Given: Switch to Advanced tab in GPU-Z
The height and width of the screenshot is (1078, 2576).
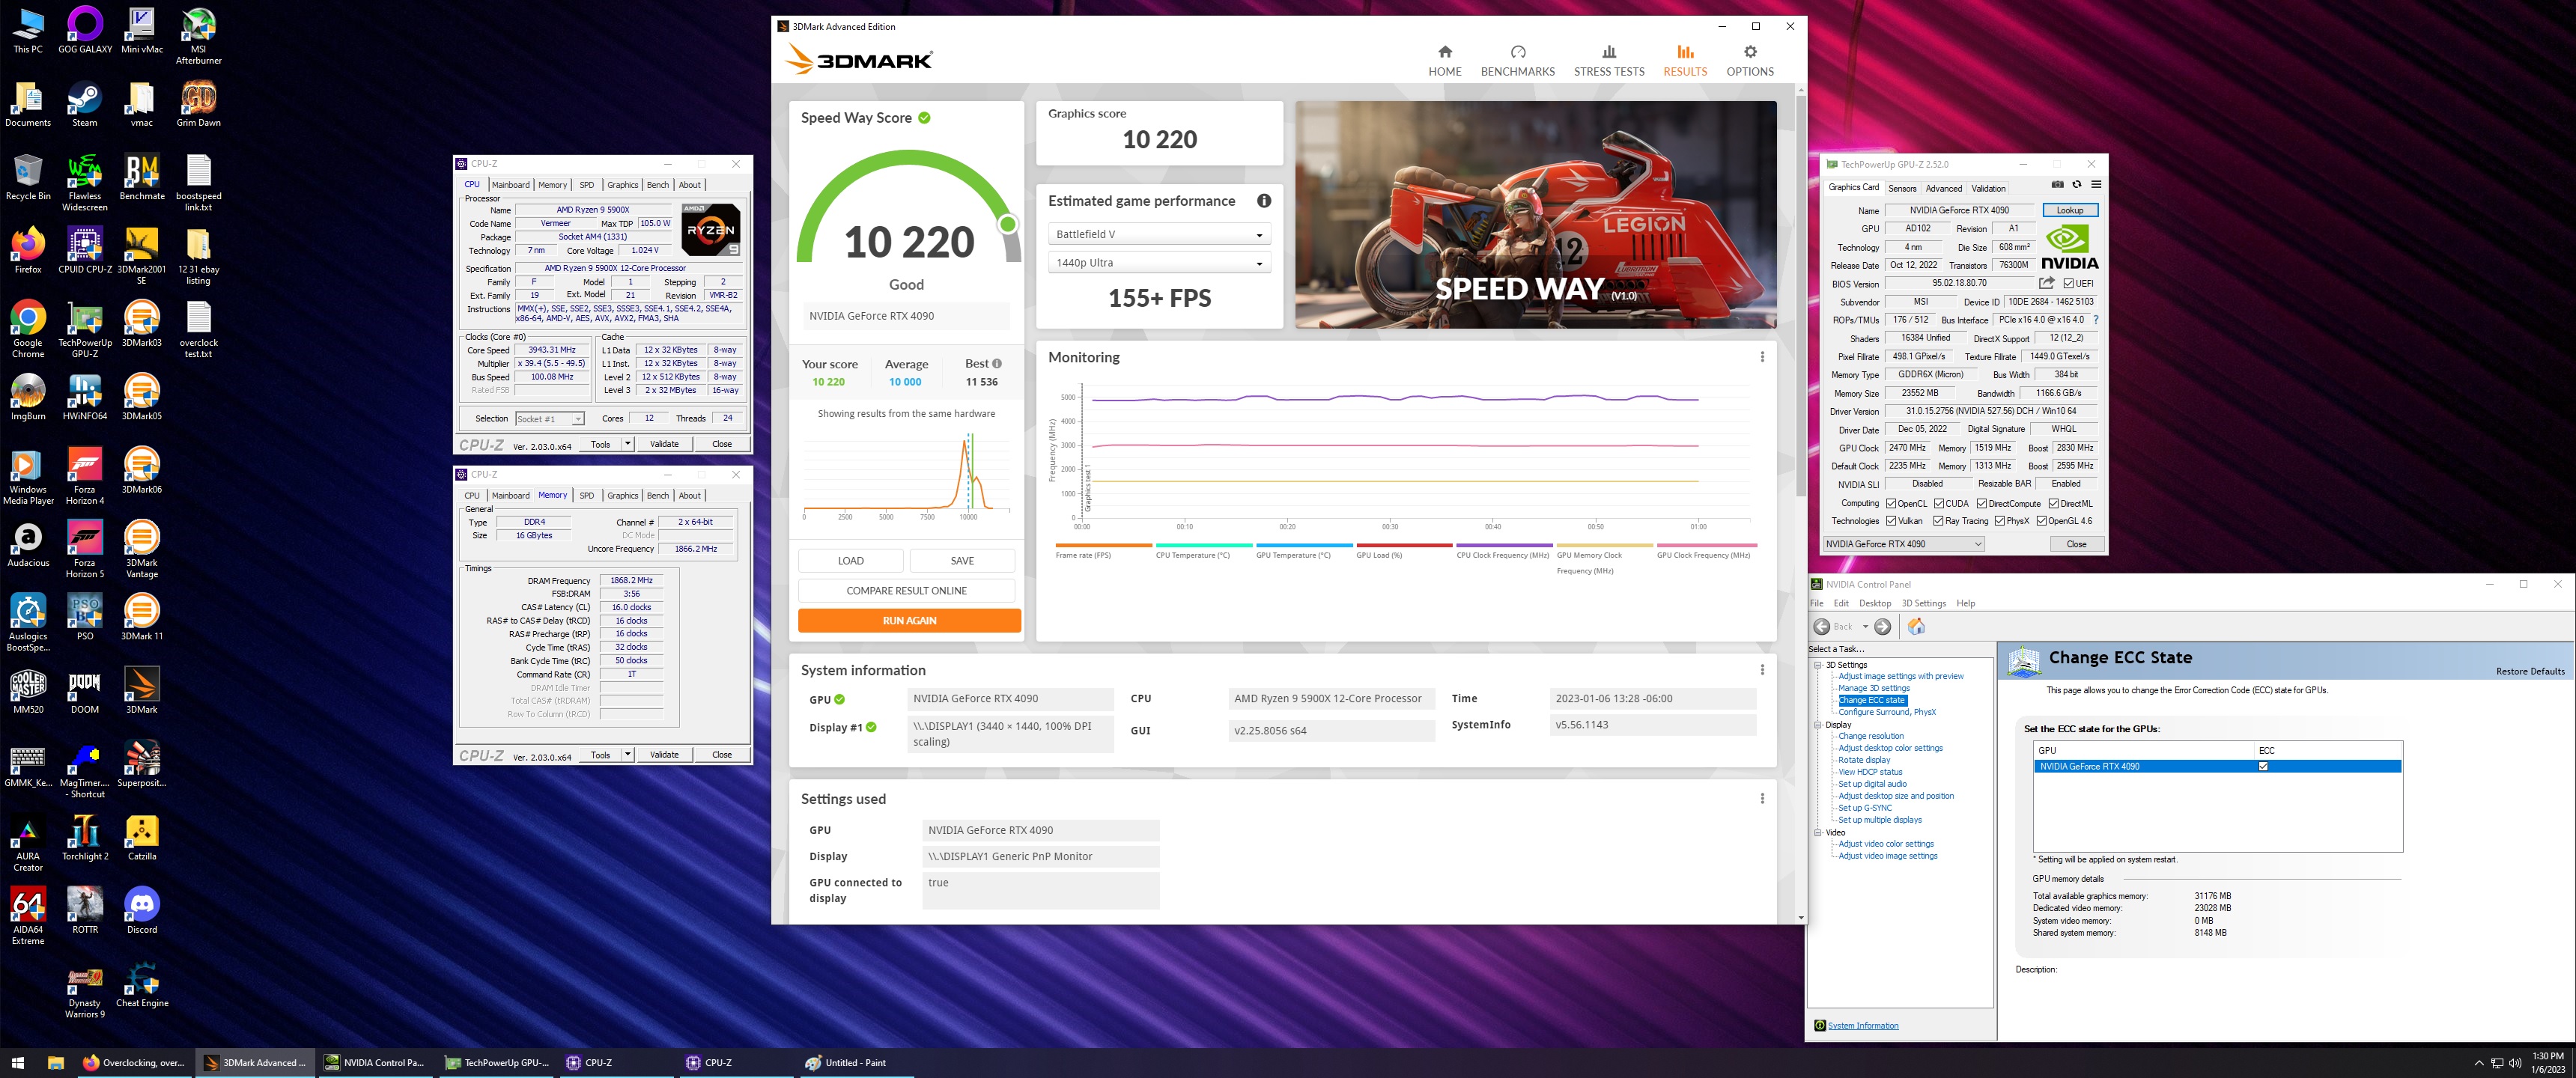Looking at the screenshot, I should (x=1943, y=188).
